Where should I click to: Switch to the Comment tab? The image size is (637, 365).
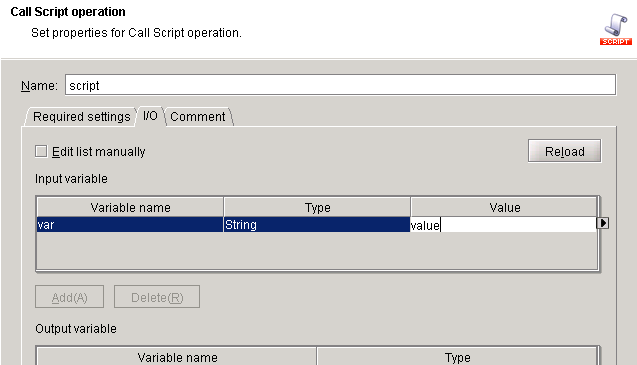pos(198,117)
